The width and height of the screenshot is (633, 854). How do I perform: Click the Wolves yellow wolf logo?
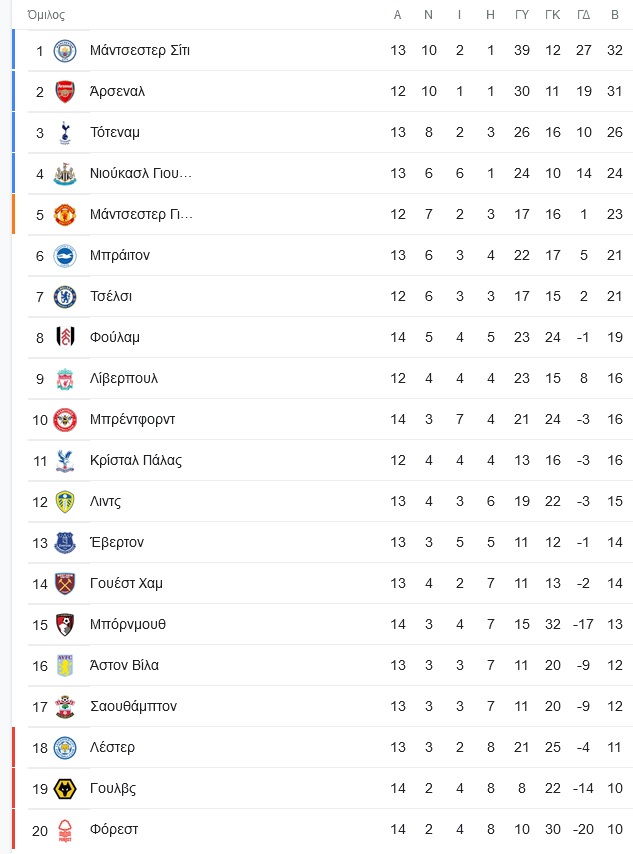pos(65,789)
